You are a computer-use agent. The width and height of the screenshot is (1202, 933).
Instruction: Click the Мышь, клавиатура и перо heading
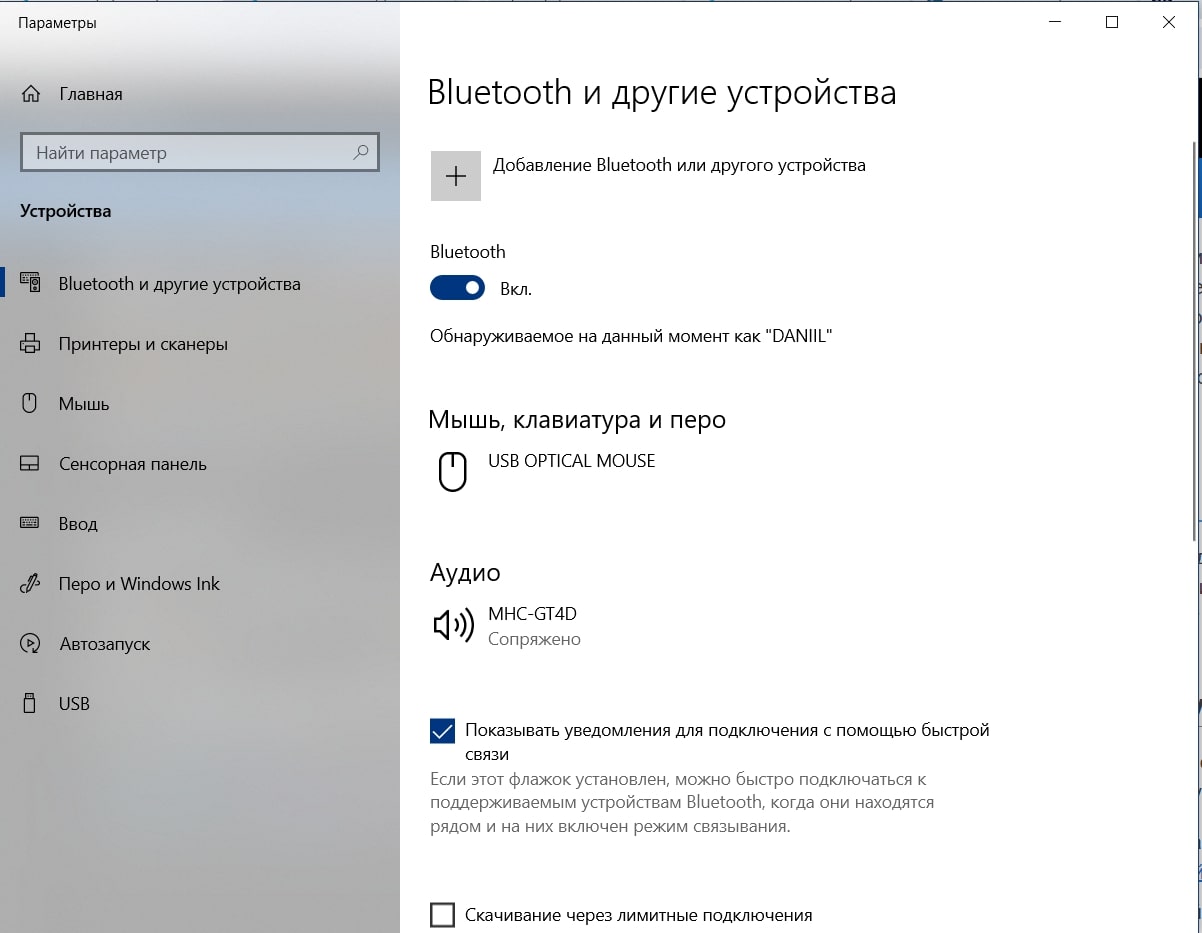point(577,420)
